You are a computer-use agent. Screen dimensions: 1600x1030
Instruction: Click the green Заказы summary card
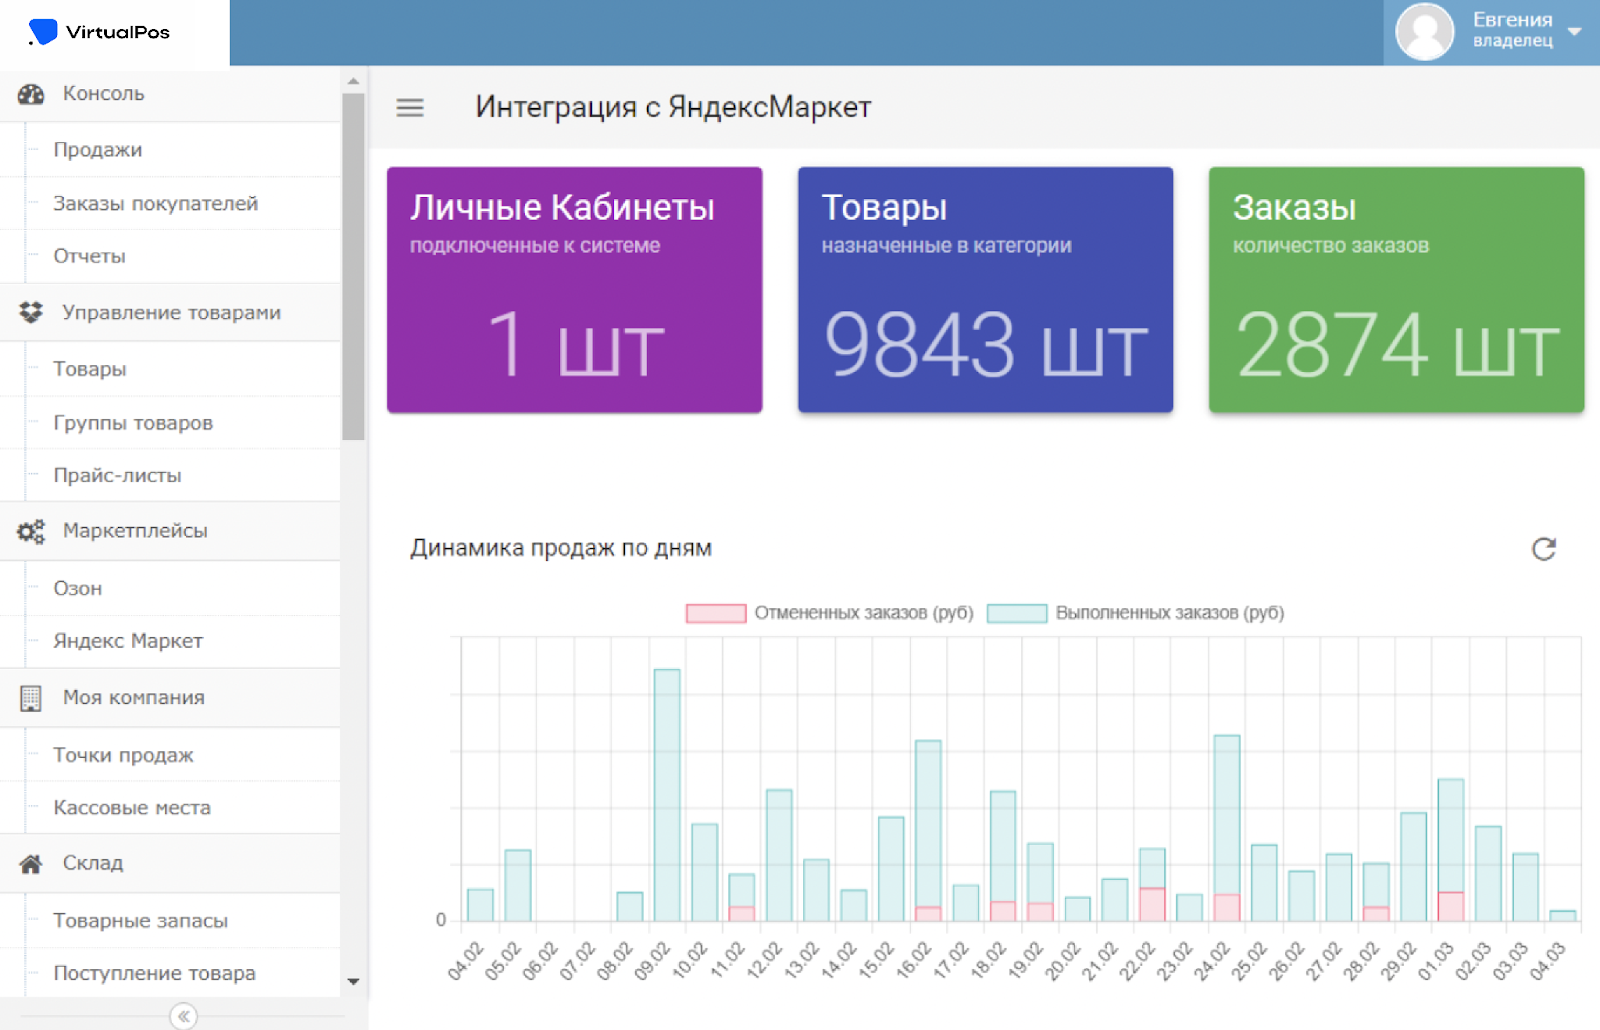(x=1396, y=290)
